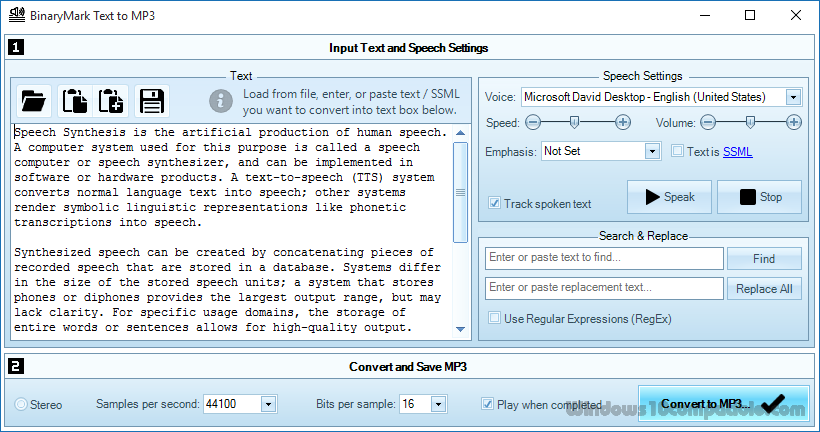Decrease speed with the minus icon
The height and width of the screenshot is (432, 820).
pos(533,122)
